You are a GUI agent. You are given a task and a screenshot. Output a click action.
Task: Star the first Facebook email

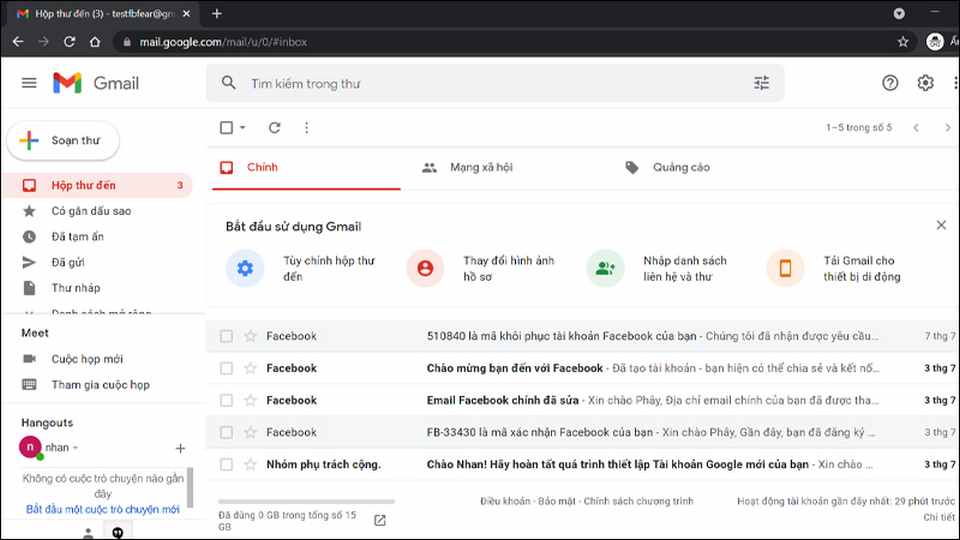(x=251, y=336)
